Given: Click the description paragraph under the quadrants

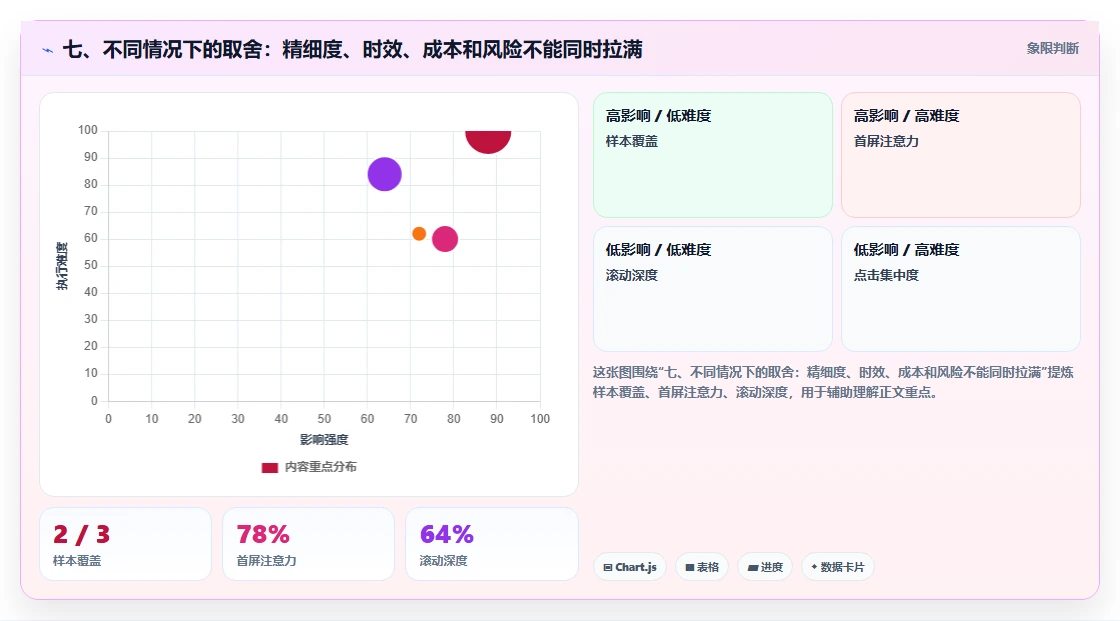Looking at the screenshot, I should pos(833,382).
